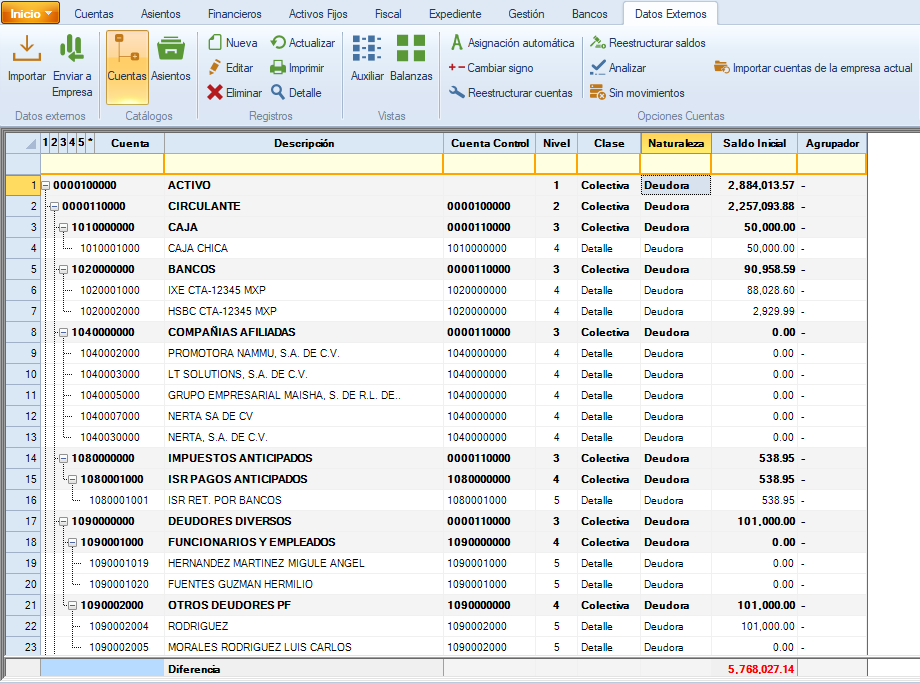Click the Imprimir printer icon
Image resolution: width=920 pixels, height=683 pixels.
pos(278,67)
